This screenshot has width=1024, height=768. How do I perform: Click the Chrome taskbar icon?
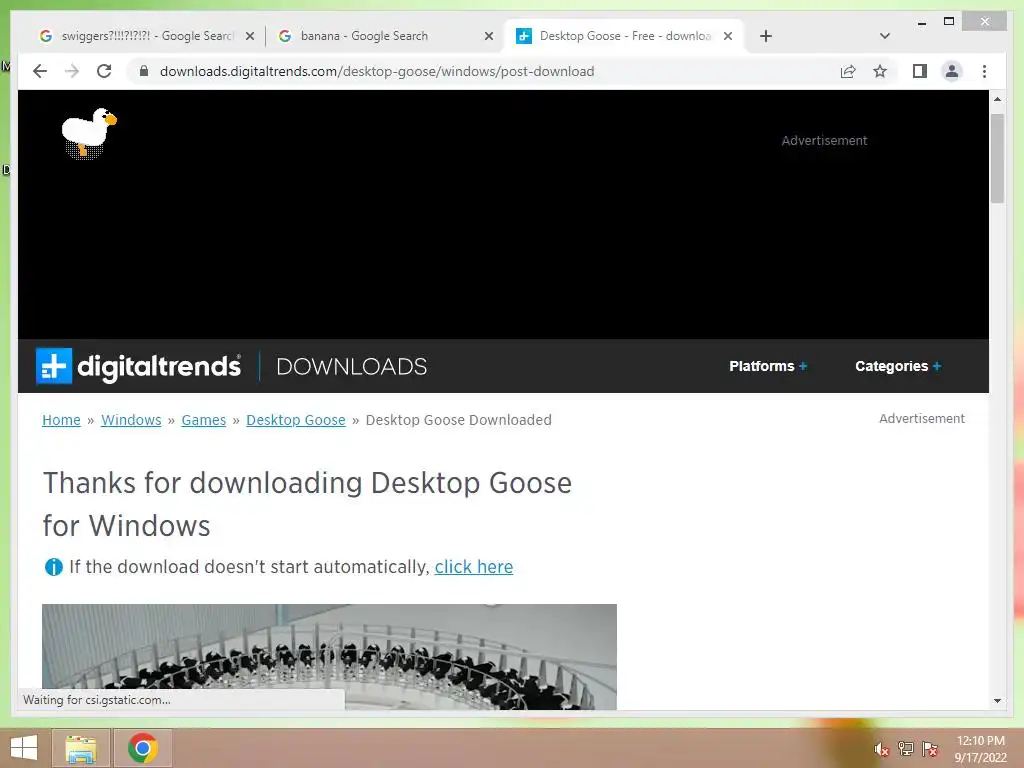tap(143, 748)
